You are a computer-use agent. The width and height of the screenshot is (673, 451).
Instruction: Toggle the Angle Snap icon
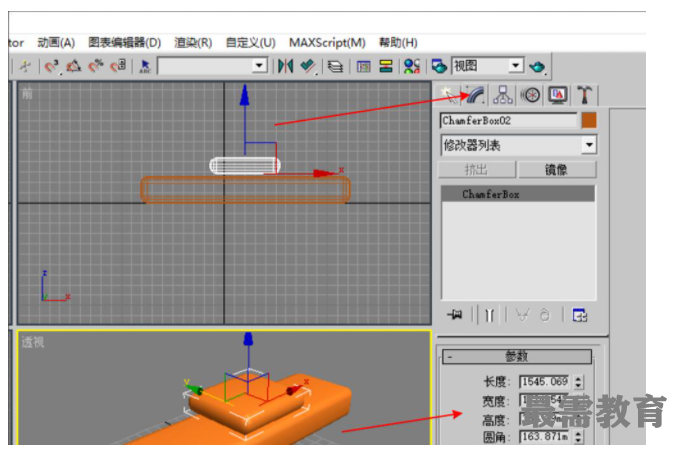point(74,67)
